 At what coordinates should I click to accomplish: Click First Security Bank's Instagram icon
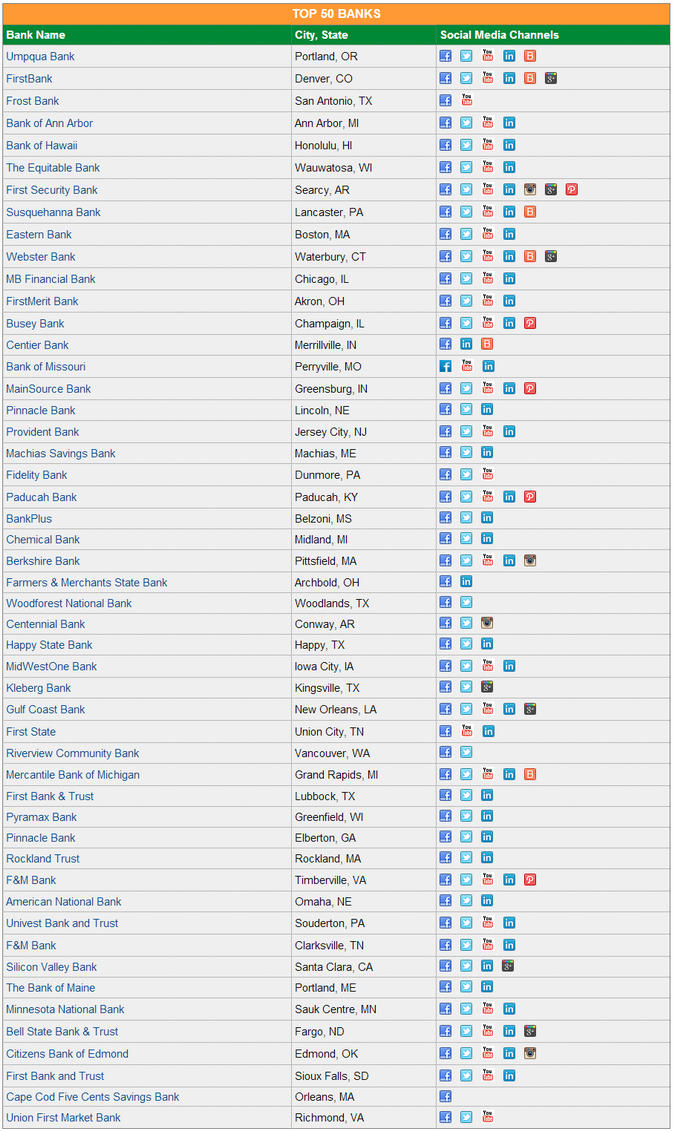point(530,189)
